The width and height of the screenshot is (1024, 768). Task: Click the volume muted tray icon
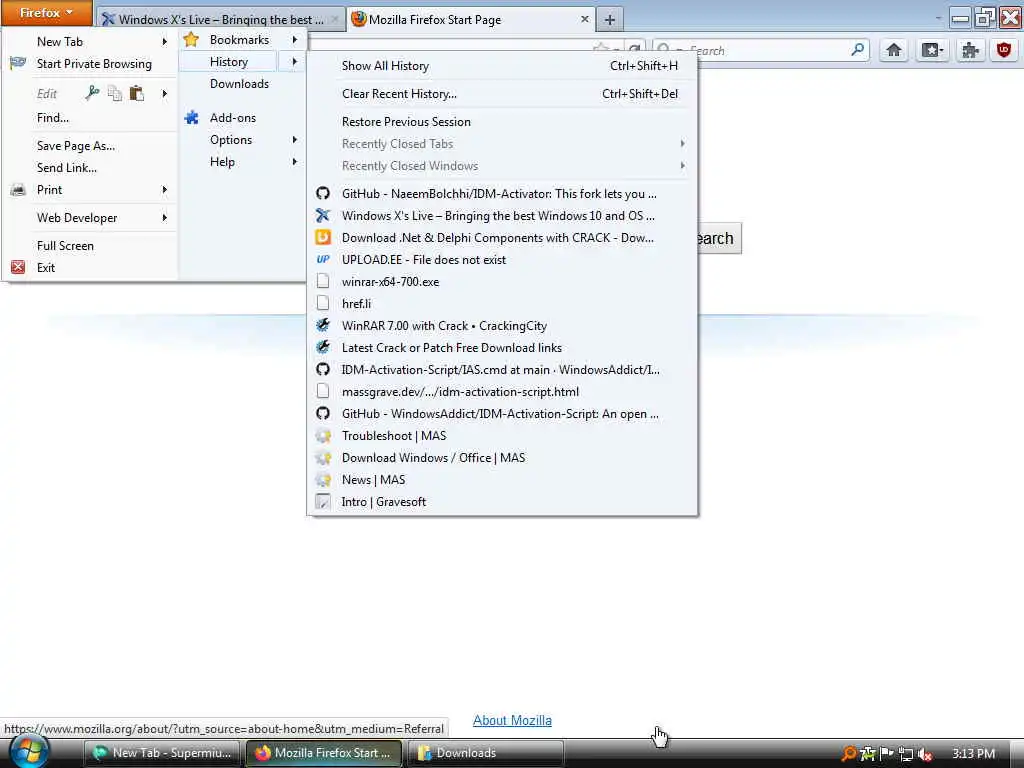[x=925, y=754]
